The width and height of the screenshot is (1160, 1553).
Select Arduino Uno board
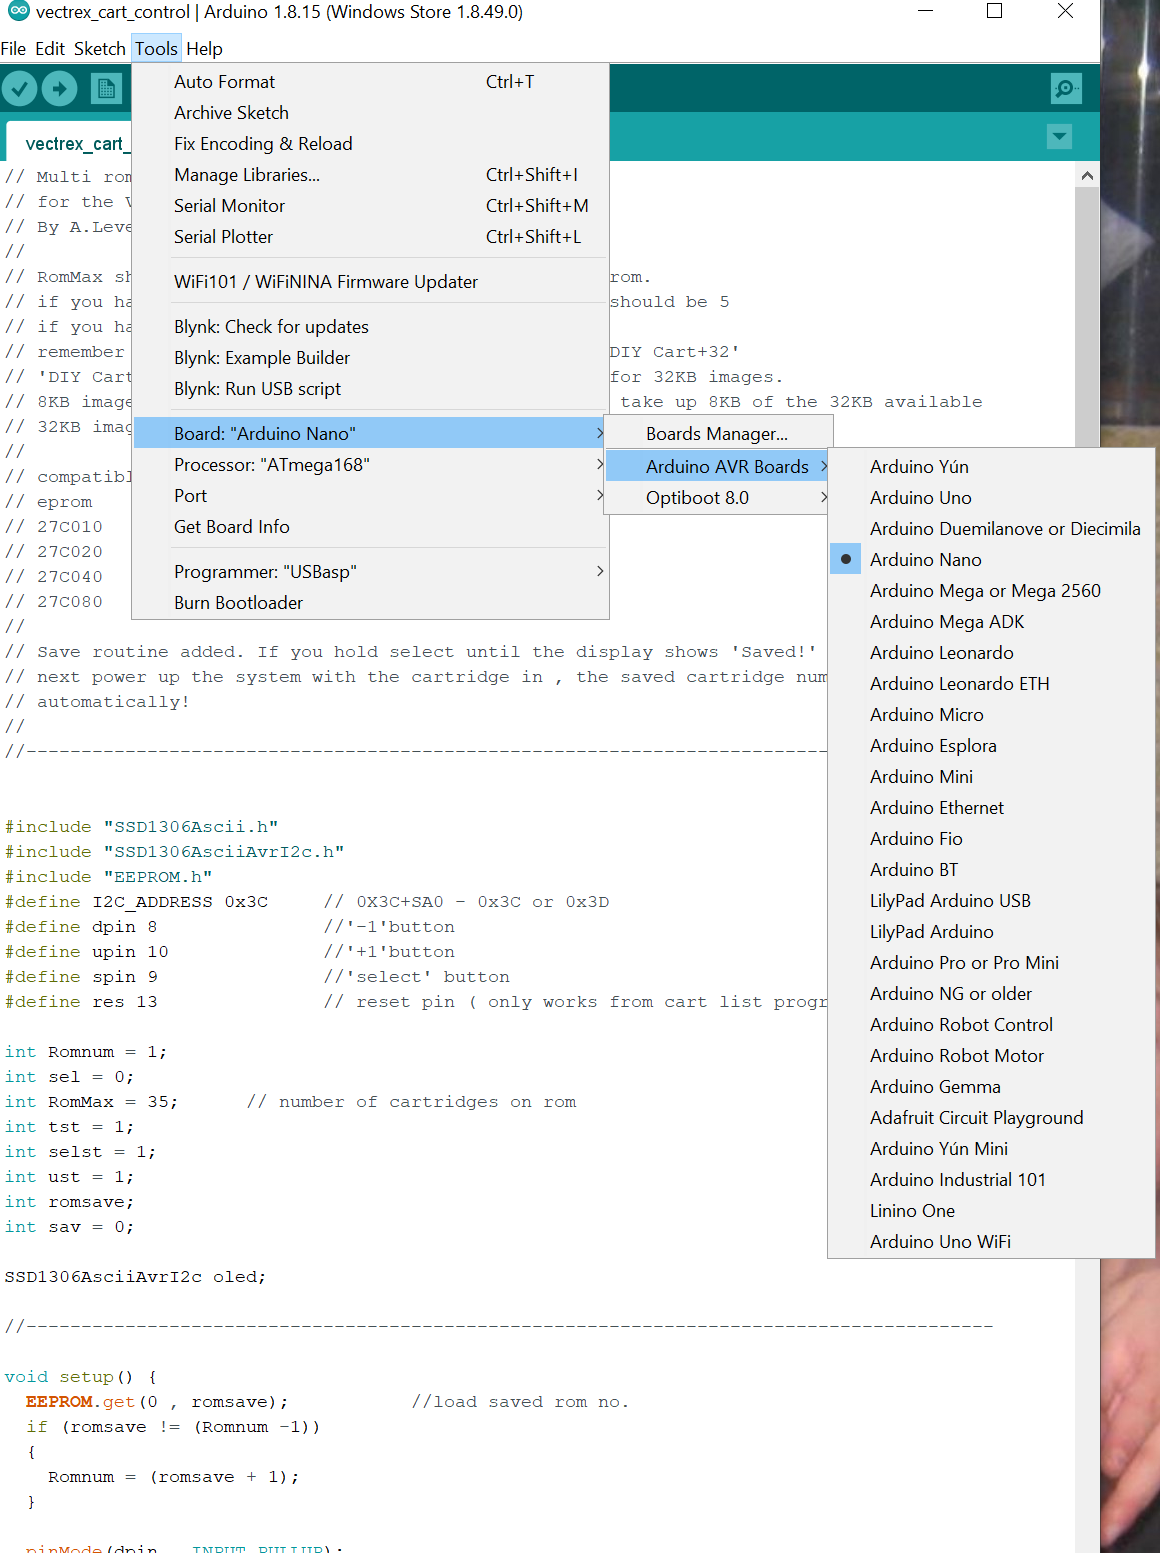tap(992, 498)
